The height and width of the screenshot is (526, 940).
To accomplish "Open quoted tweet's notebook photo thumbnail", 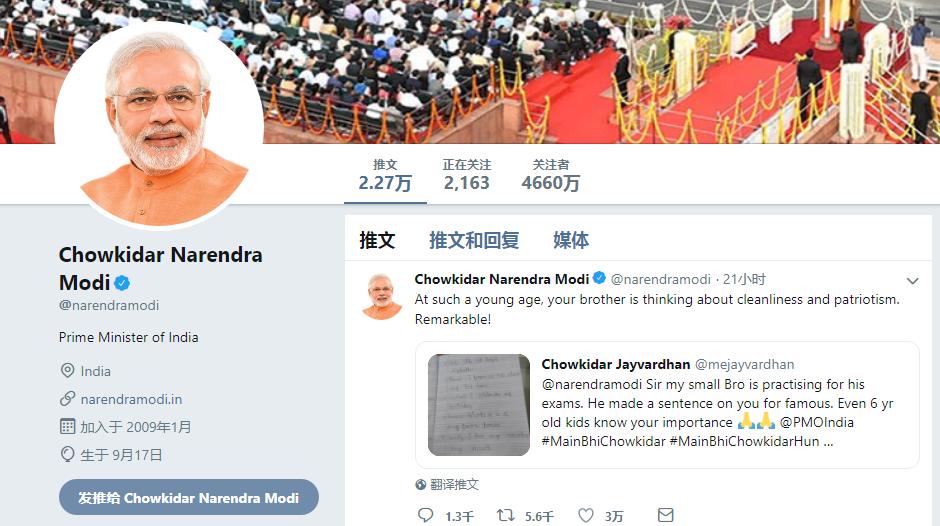I will coord(479,405).
